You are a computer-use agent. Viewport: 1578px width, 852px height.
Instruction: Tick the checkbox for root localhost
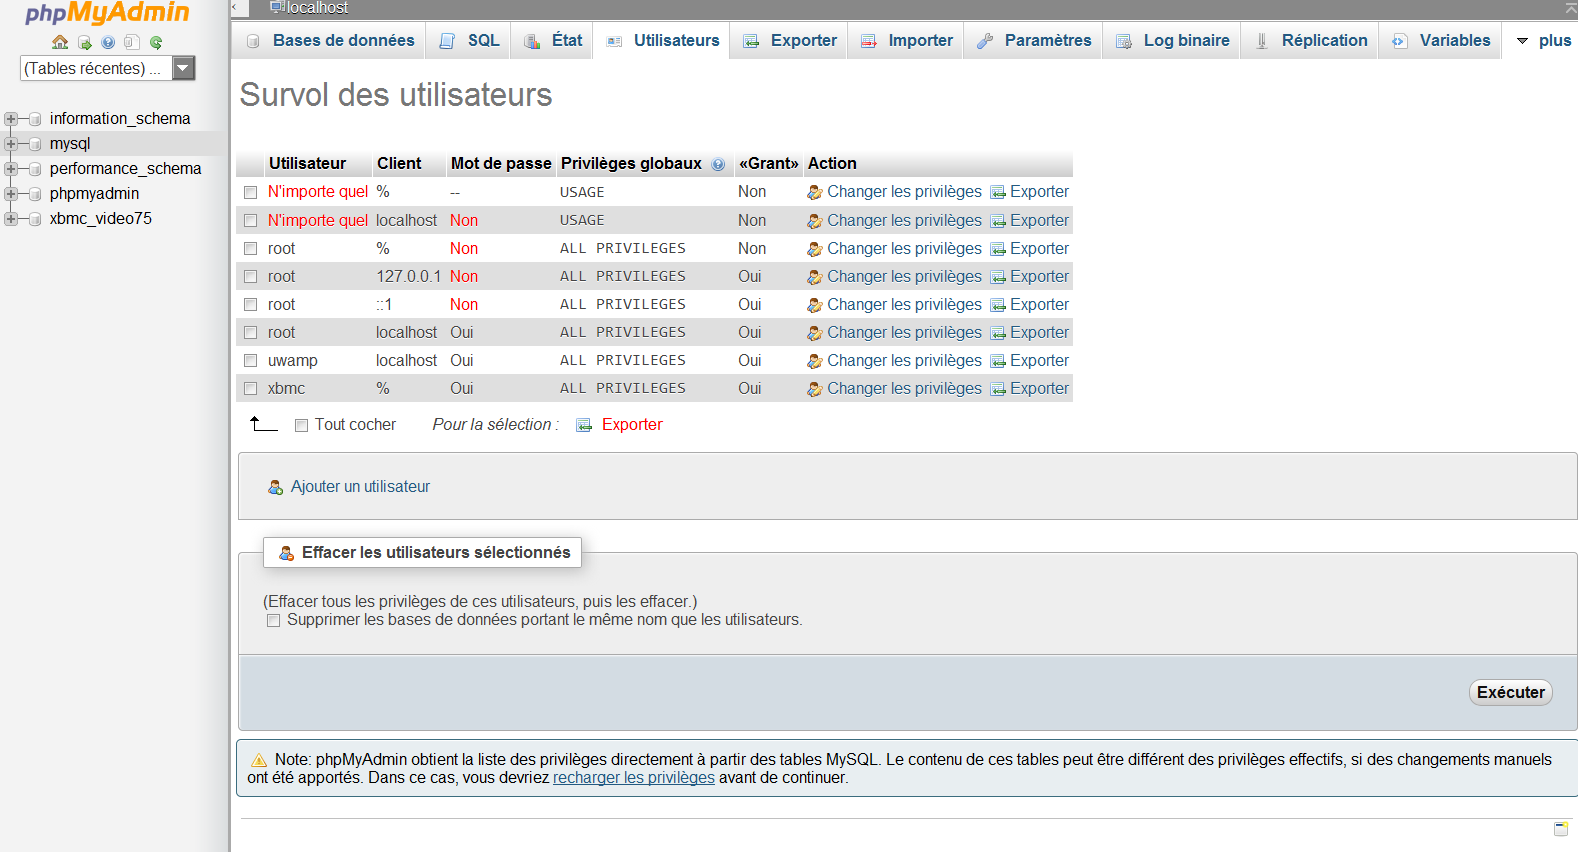tap(251, 333)
